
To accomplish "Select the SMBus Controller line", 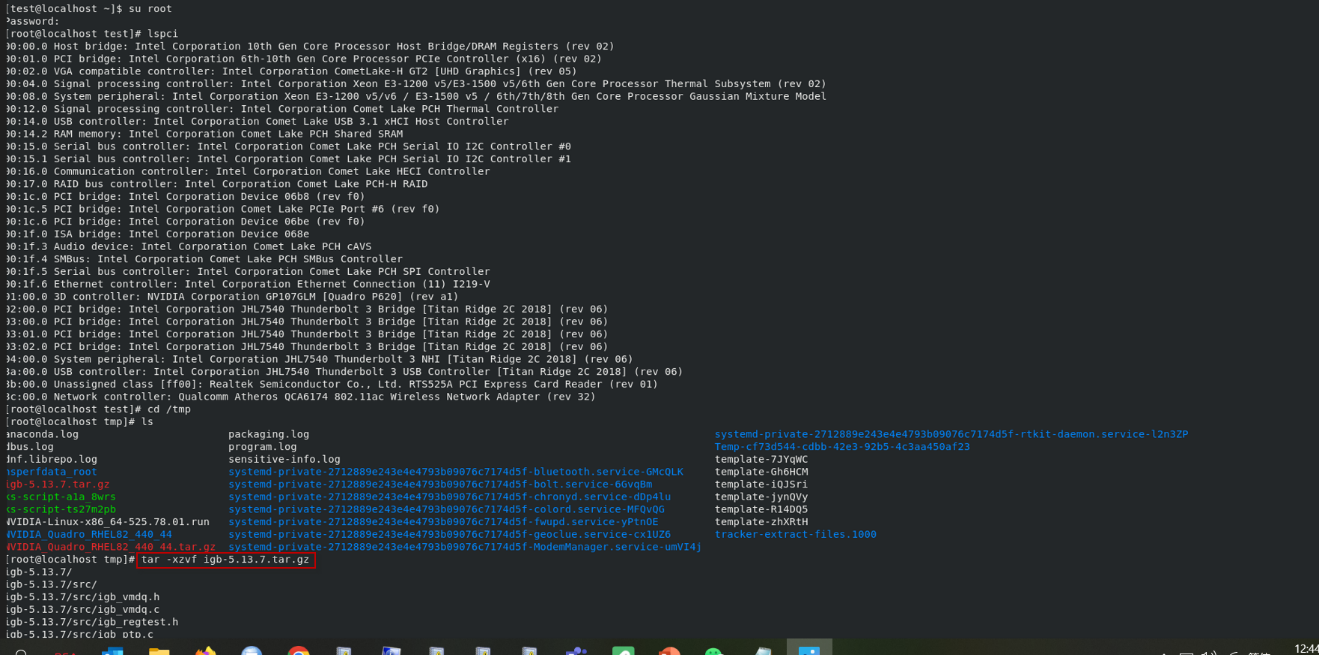I will click(203, 259).
